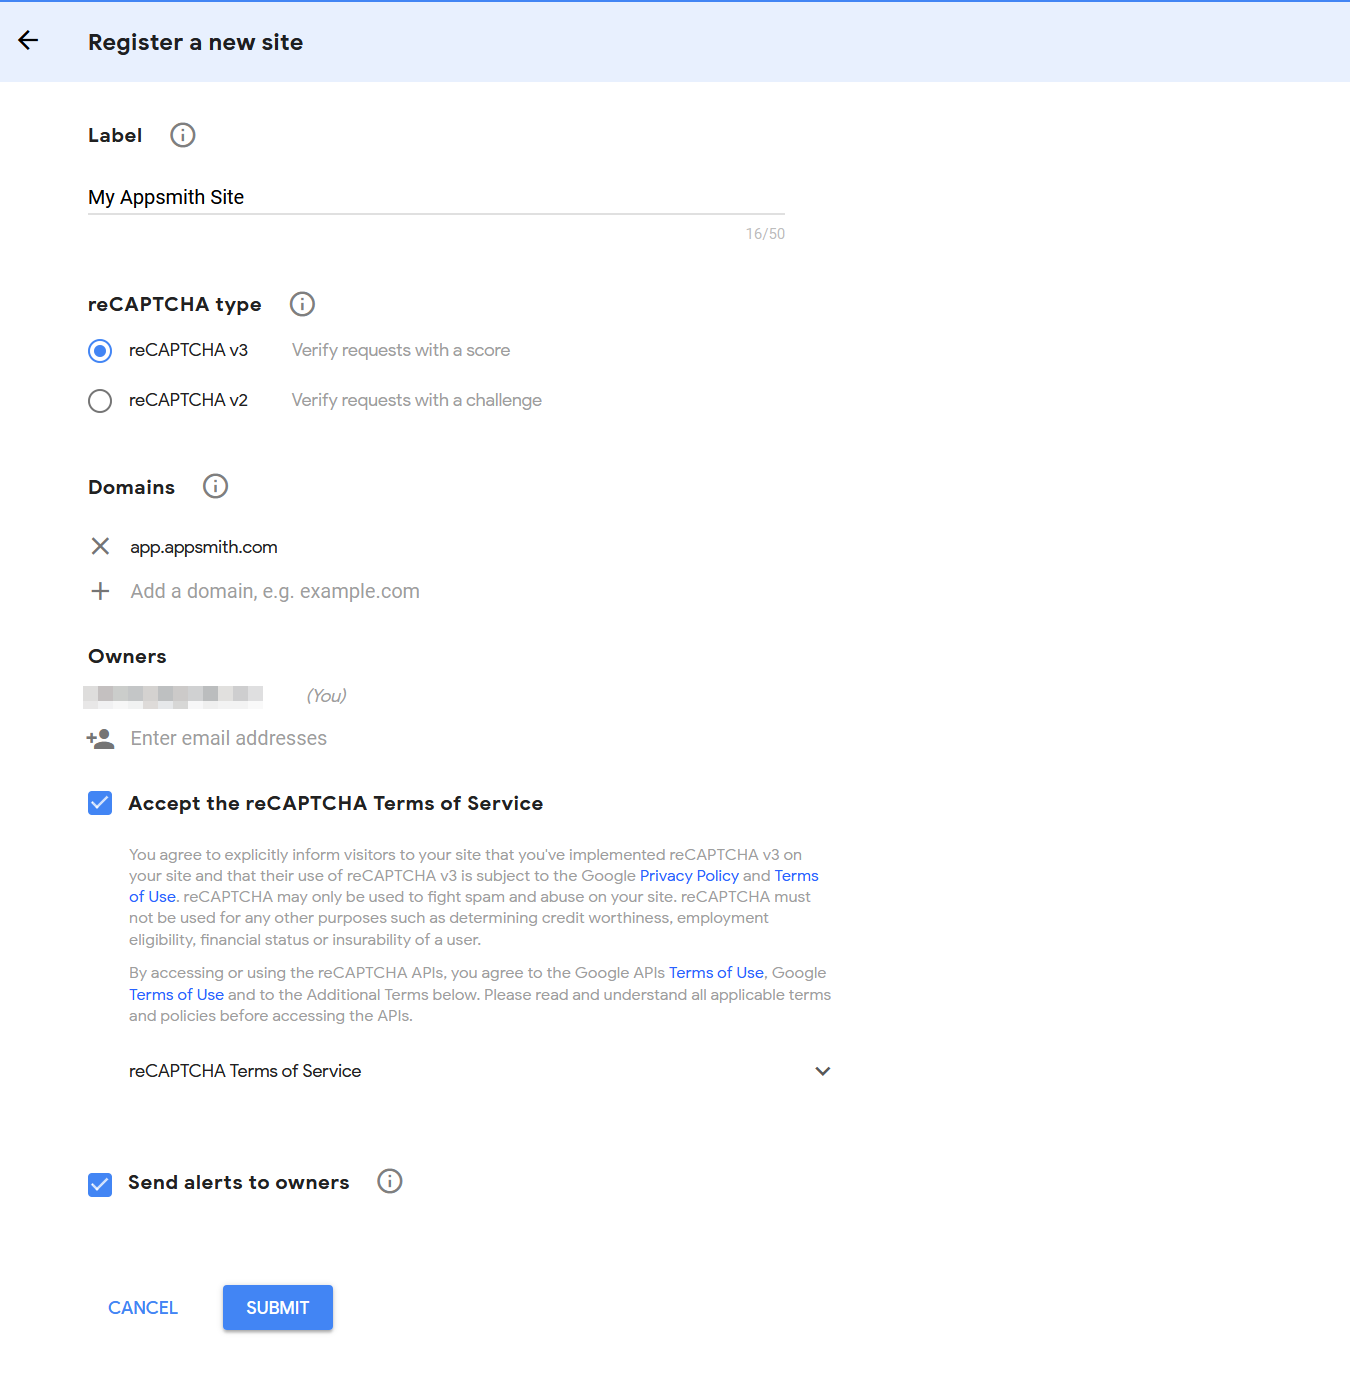Toggle the Send alerts to owners checkbox
This screenshot has width=1350, height=1387.
[x=100, y=1185]
